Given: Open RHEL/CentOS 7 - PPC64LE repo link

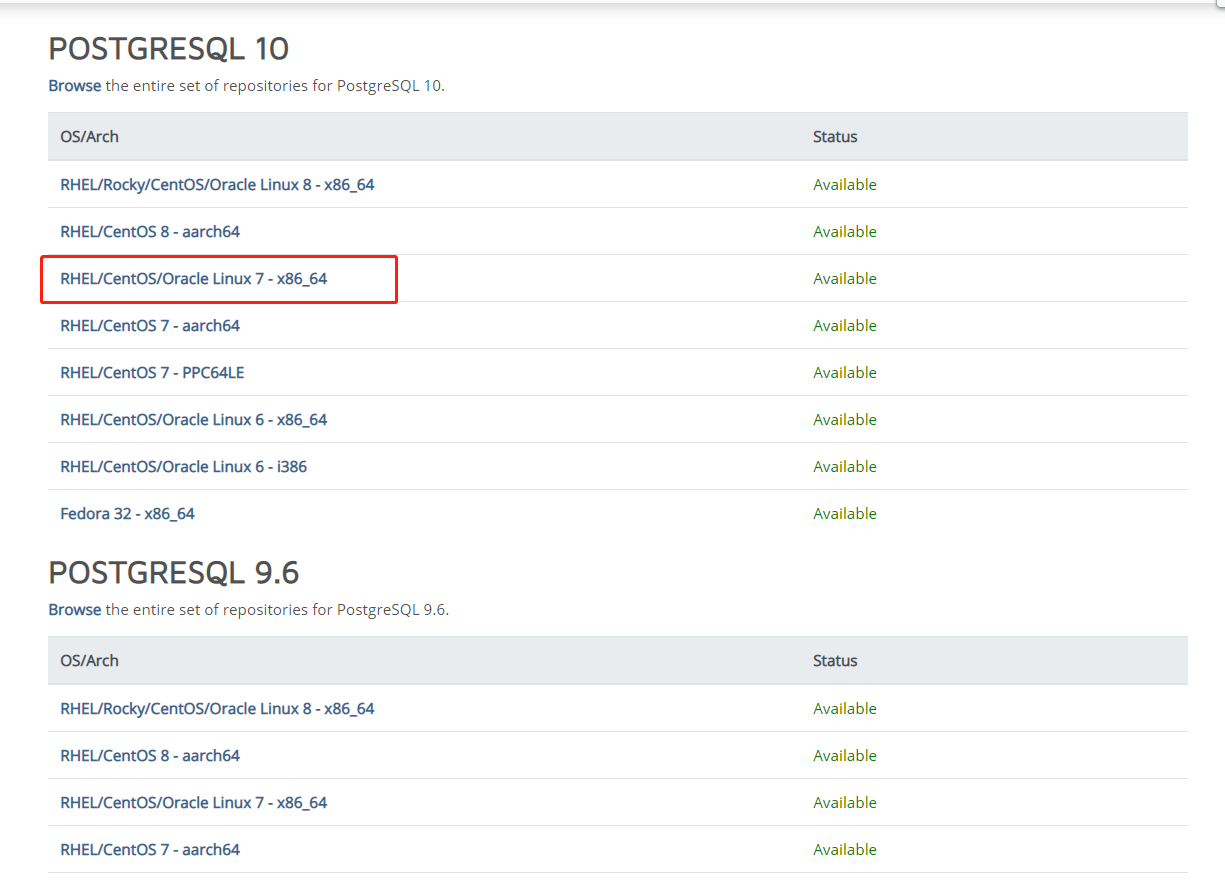Looking at the screenshot, I should pyautogui.click(x=152, y=373).
